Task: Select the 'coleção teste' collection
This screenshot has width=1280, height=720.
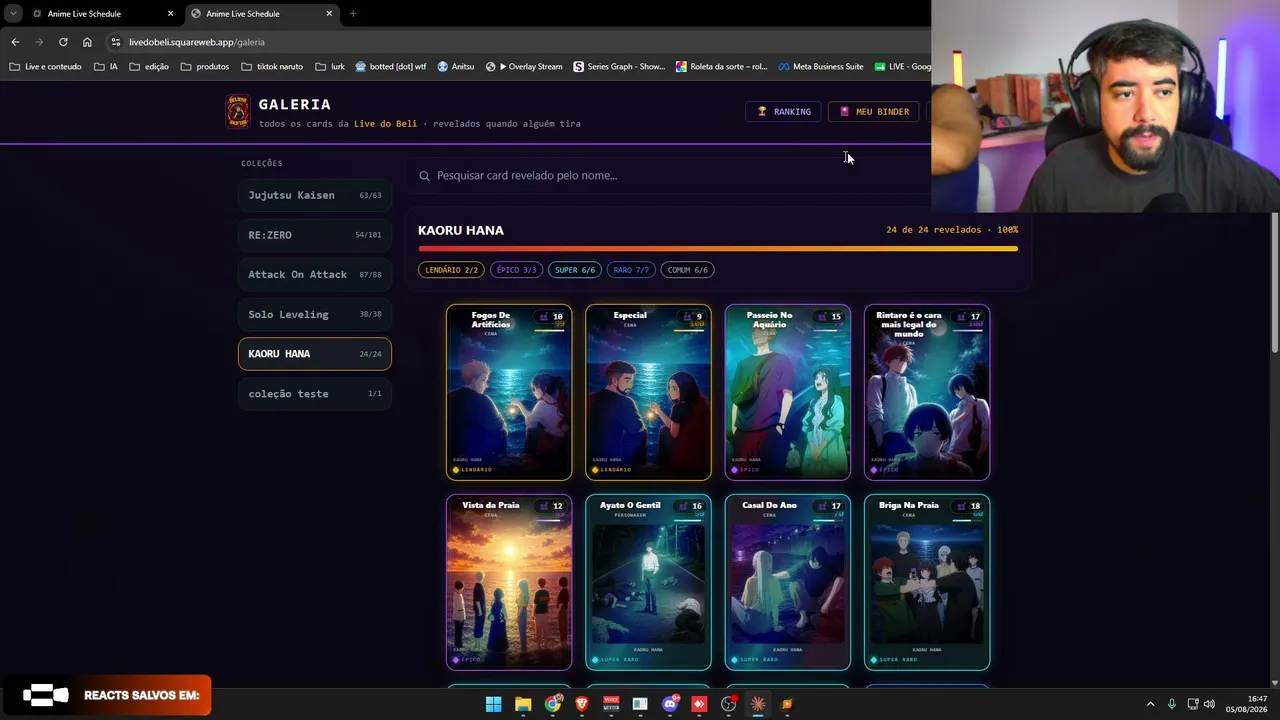Action: 315,394
